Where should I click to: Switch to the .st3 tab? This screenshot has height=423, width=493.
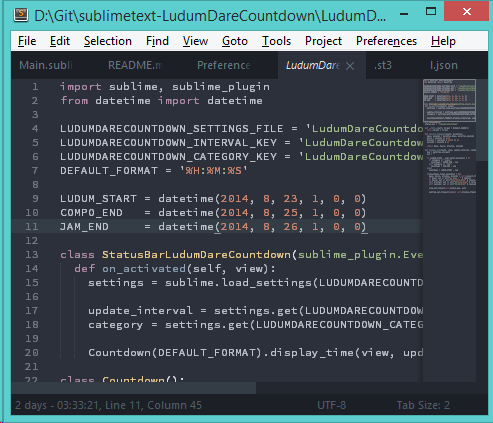[383, 65]
